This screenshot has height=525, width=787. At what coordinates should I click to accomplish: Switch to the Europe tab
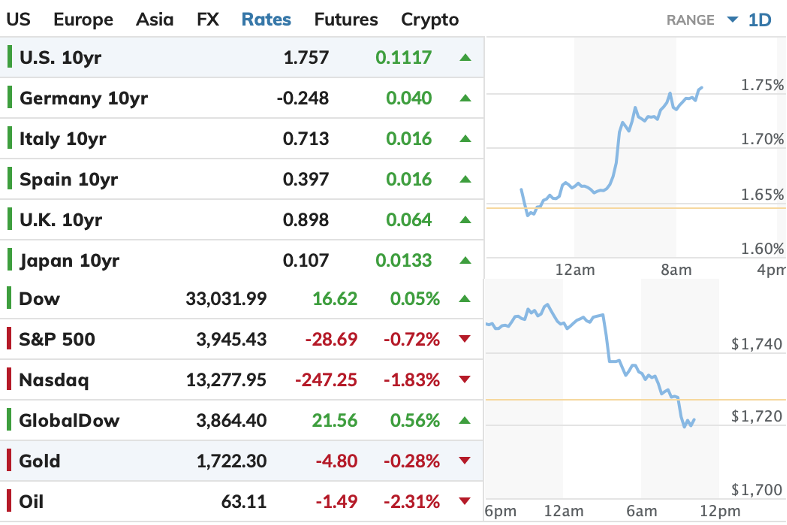(83, 20)
